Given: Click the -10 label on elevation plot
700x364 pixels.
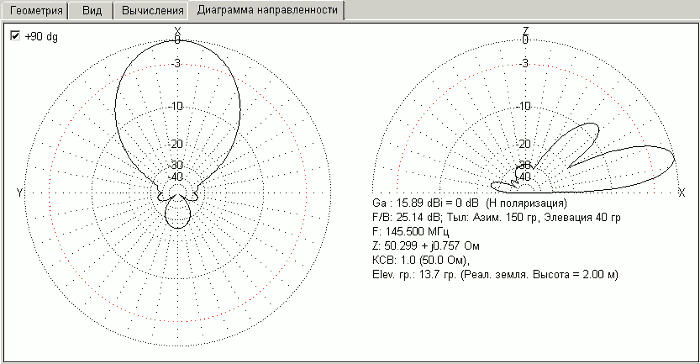Looking at the screenshot, I should pos(524,106).
